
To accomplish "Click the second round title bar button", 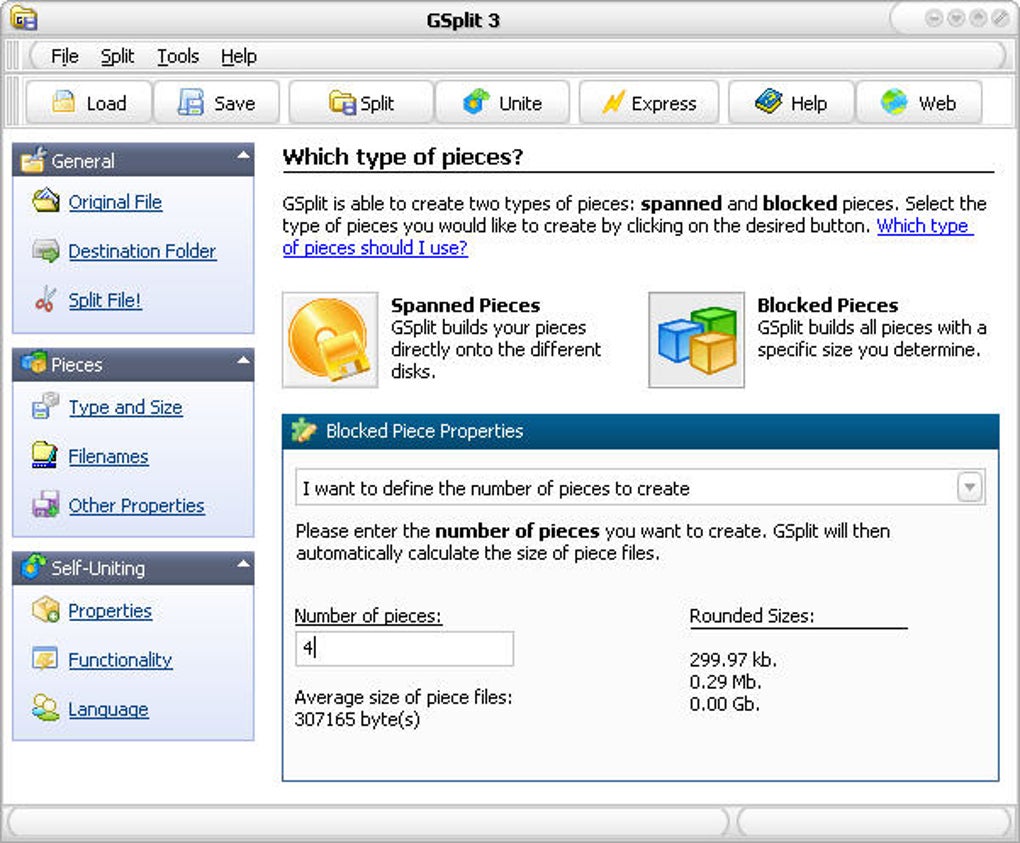I will pos(956,18).
